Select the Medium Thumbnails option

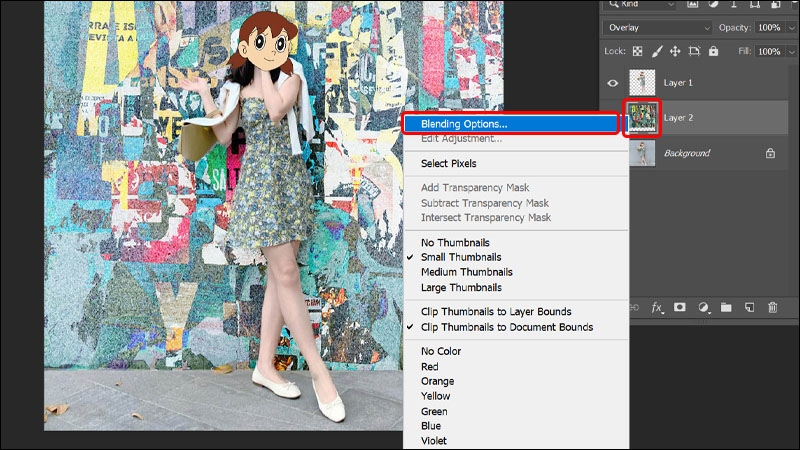(x=466, y=272)
